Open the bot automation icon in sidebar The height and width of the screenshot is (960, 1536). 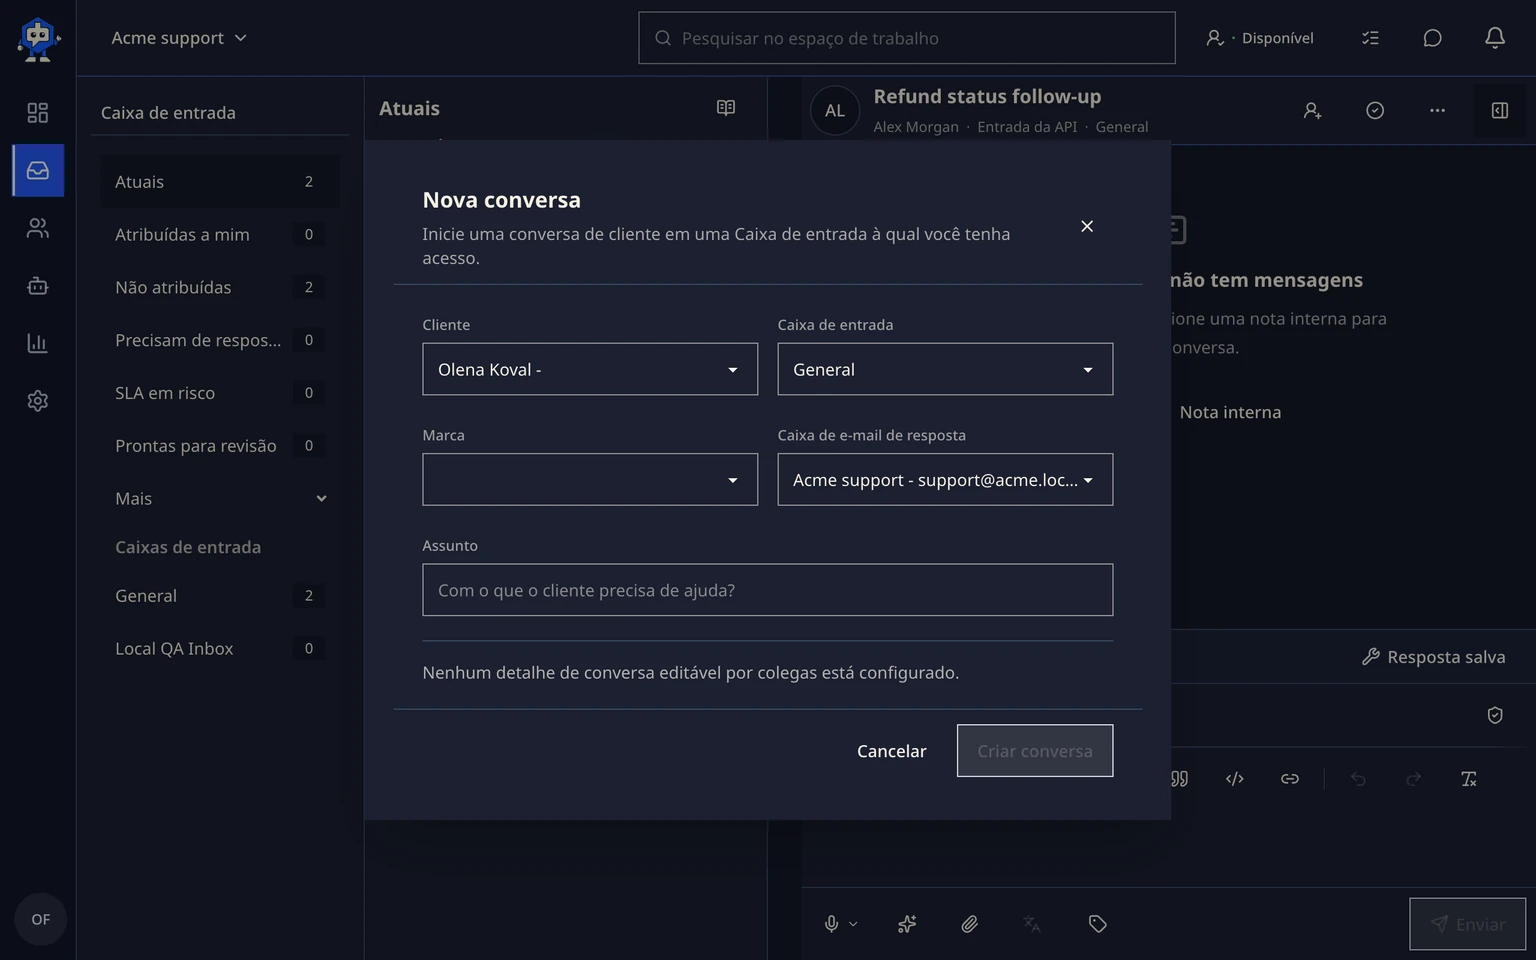tap(38, 286)
